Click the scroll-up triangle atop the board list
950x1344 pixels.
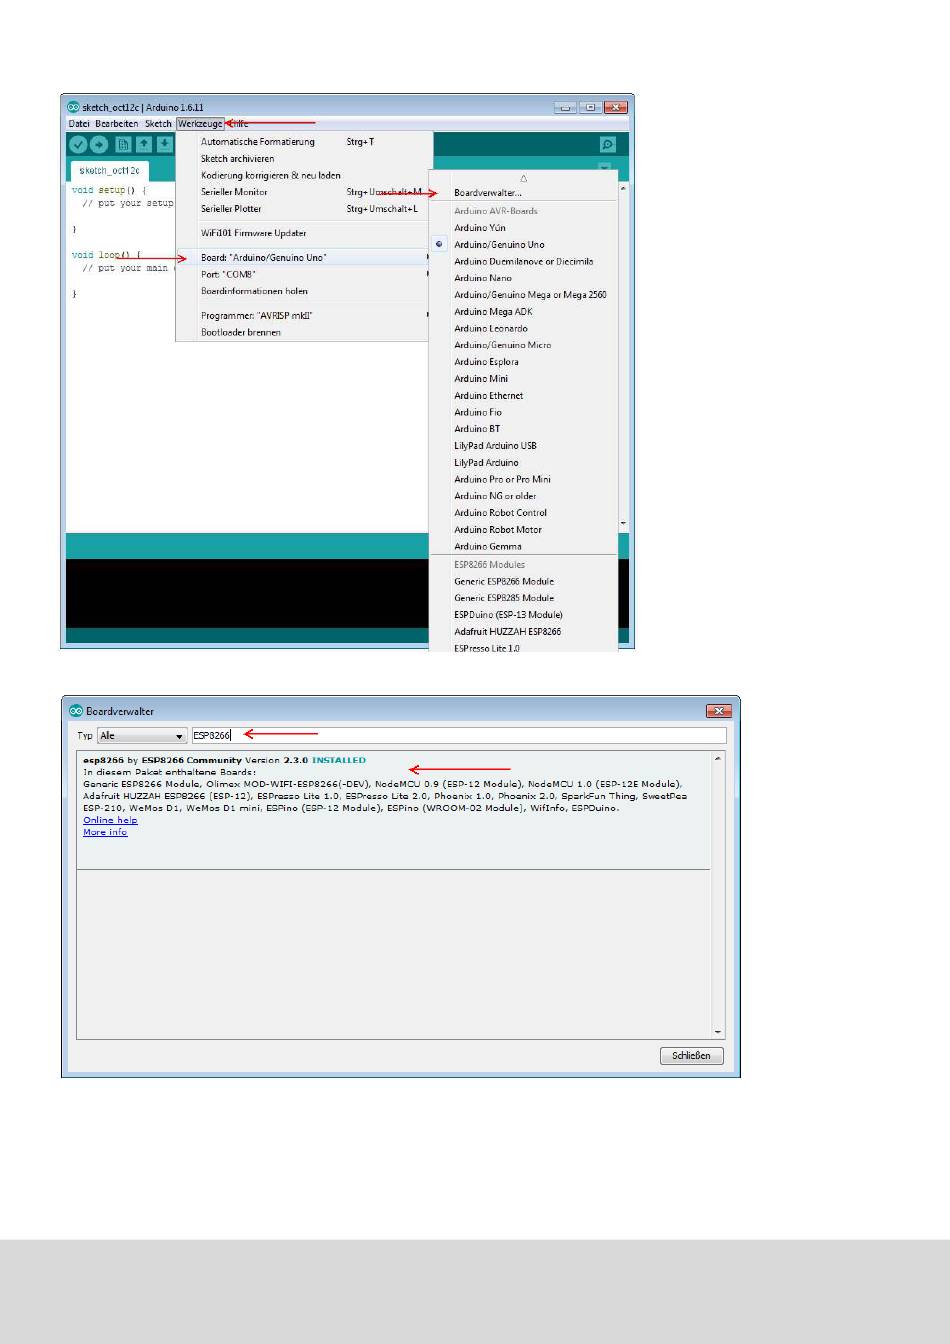point(524,178)
